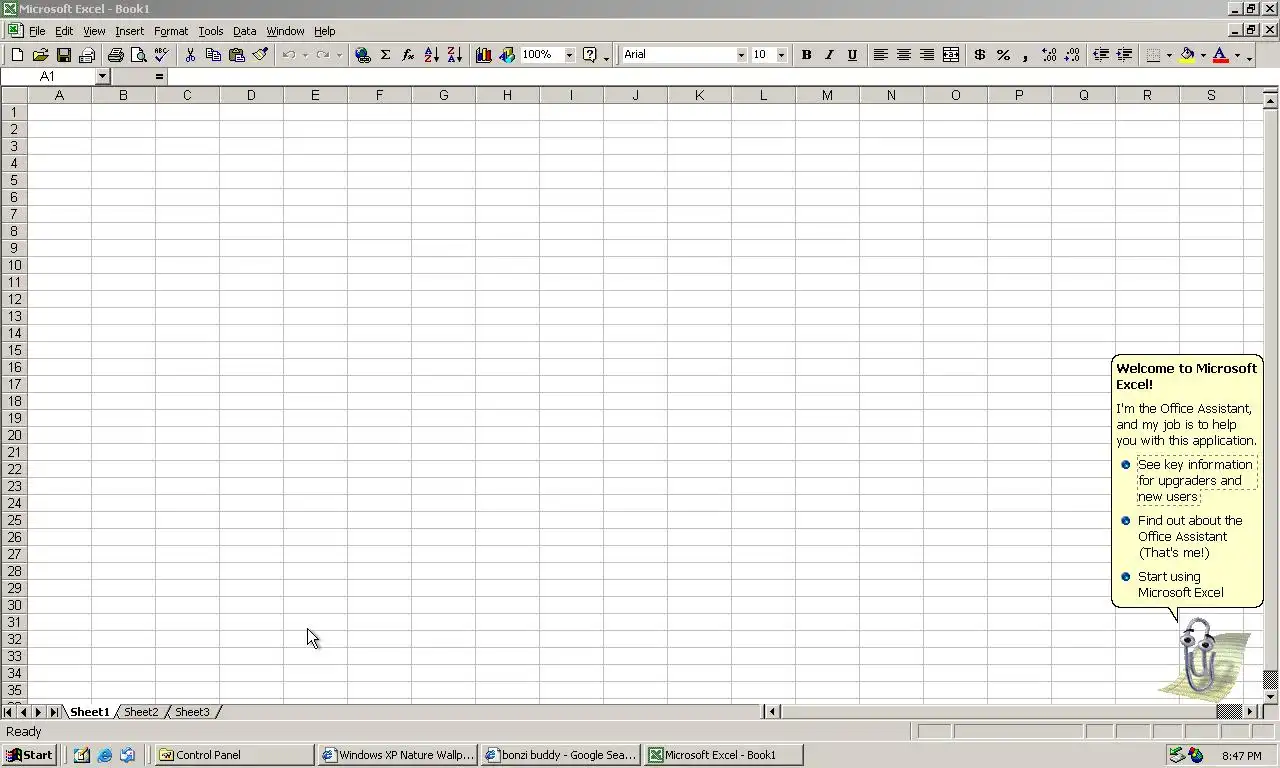1280x768 pixels.
Task: Click the Paste clipboard icon
Action: tap(237, 55)
